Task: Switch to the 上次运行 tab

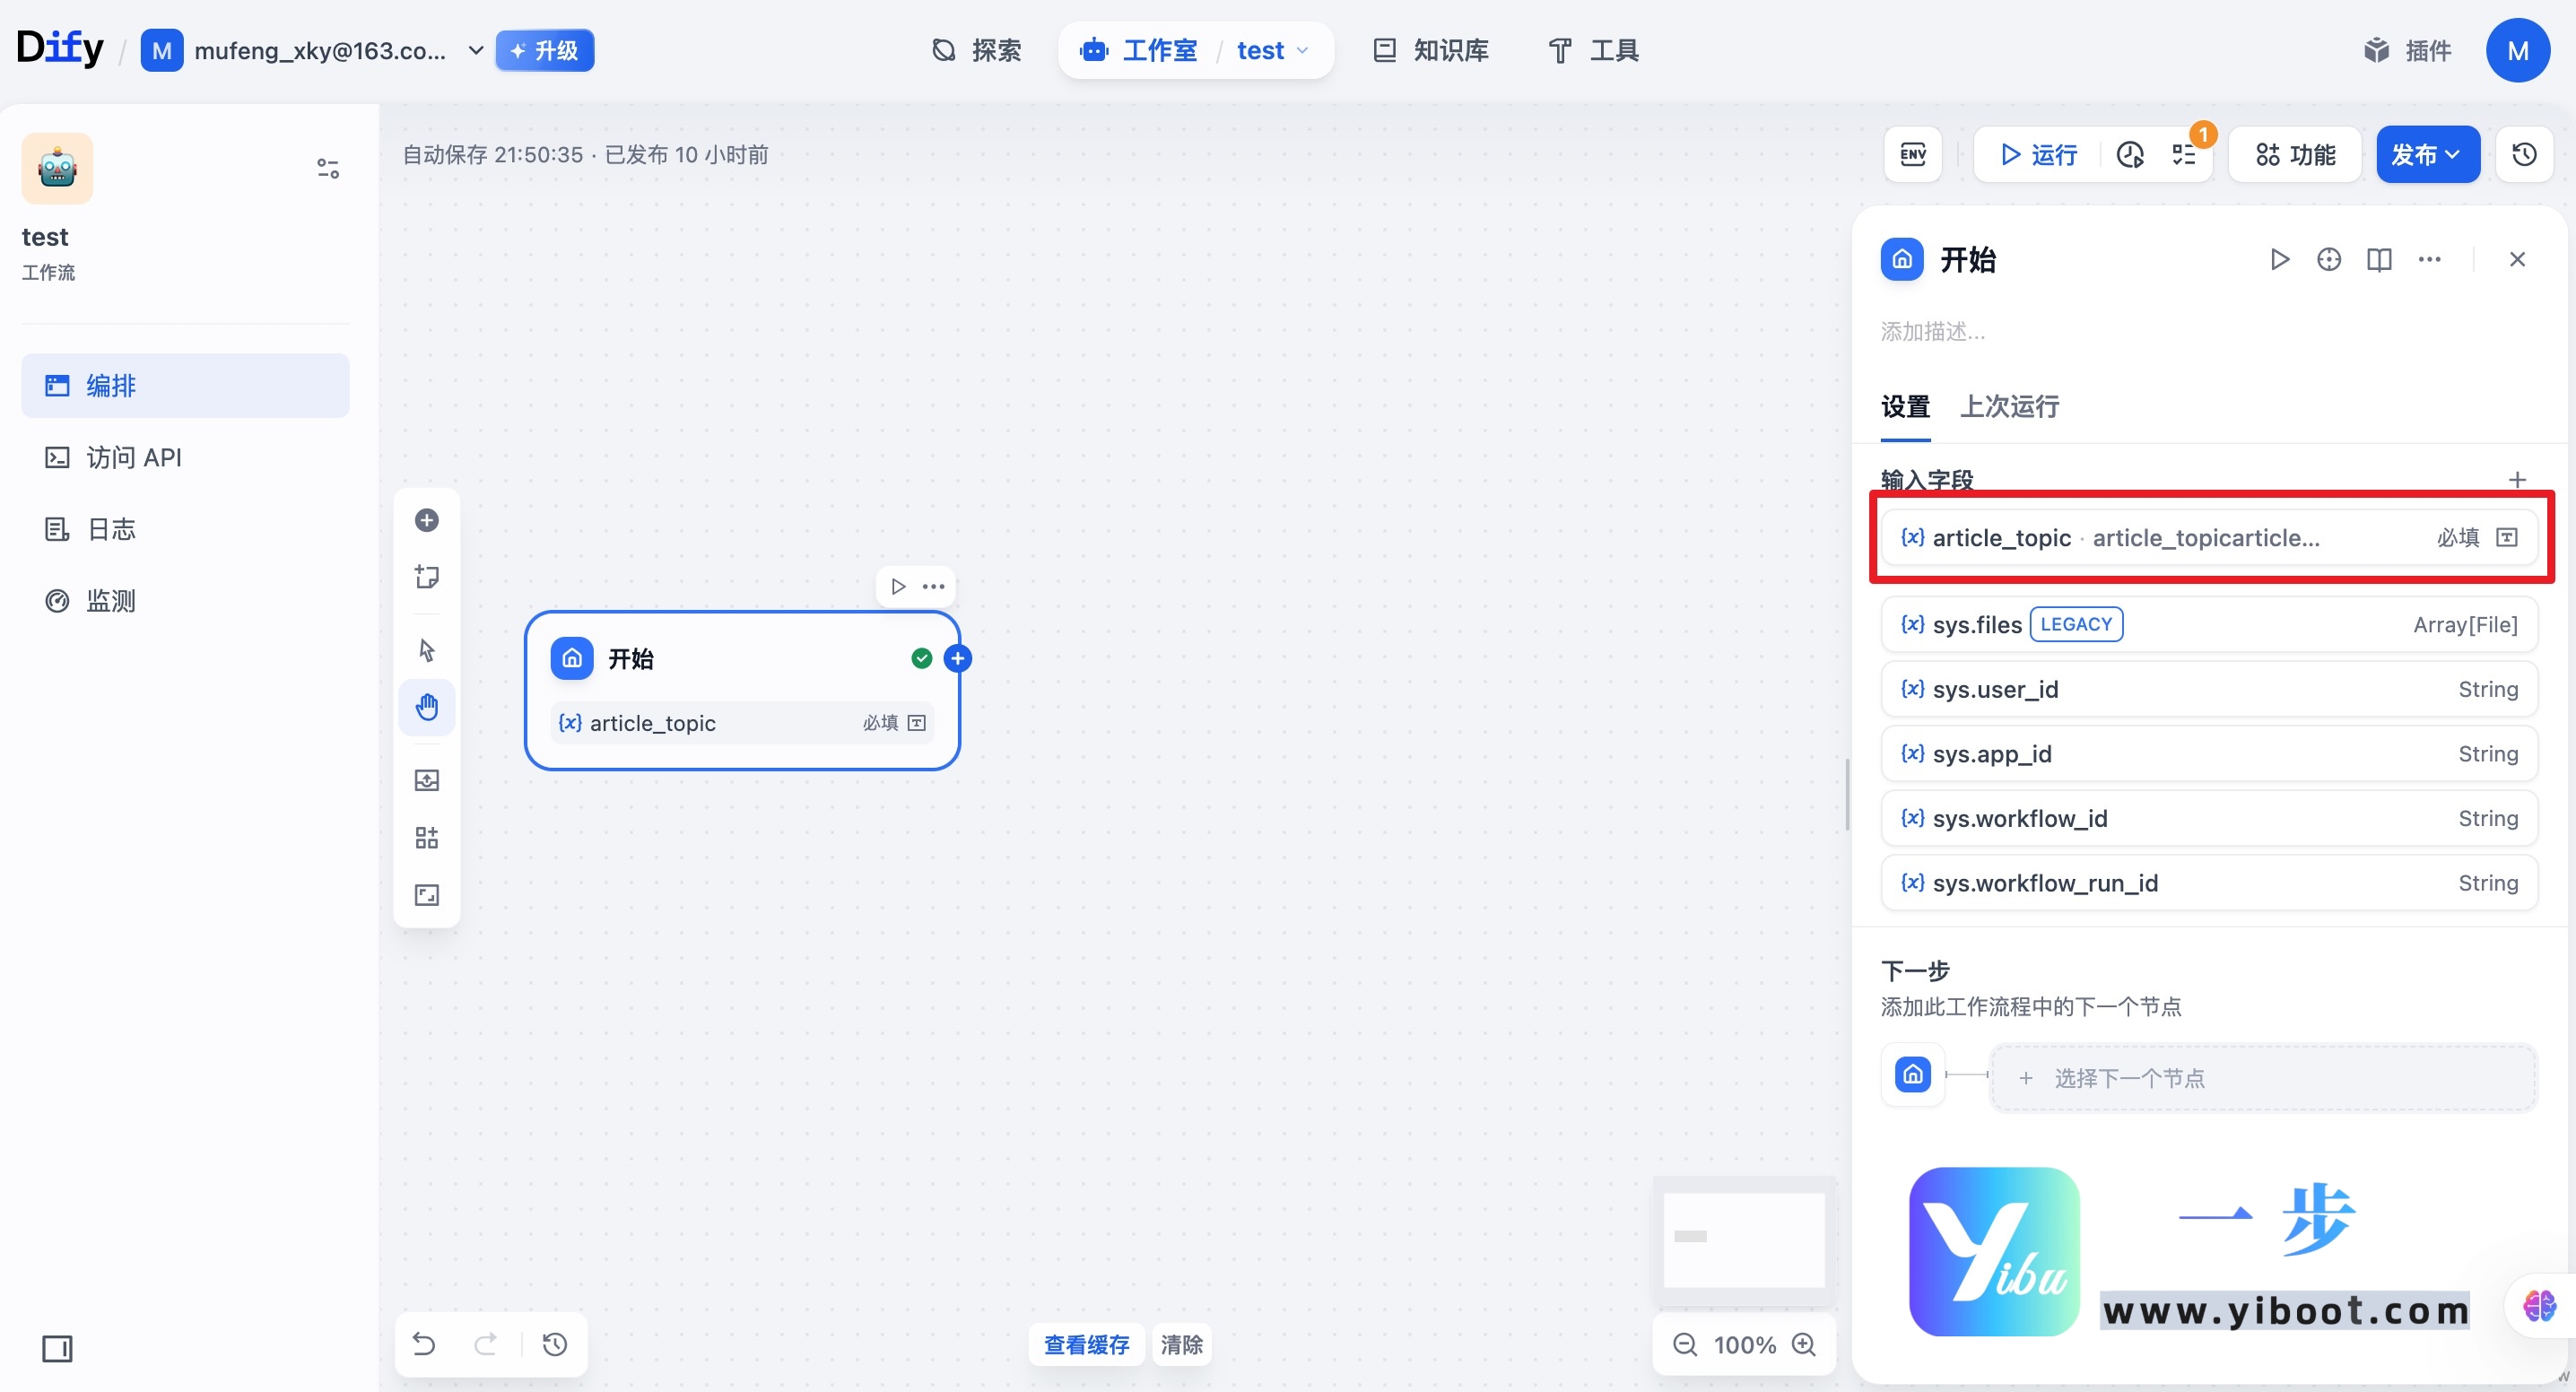Action: pos(2008,407)
